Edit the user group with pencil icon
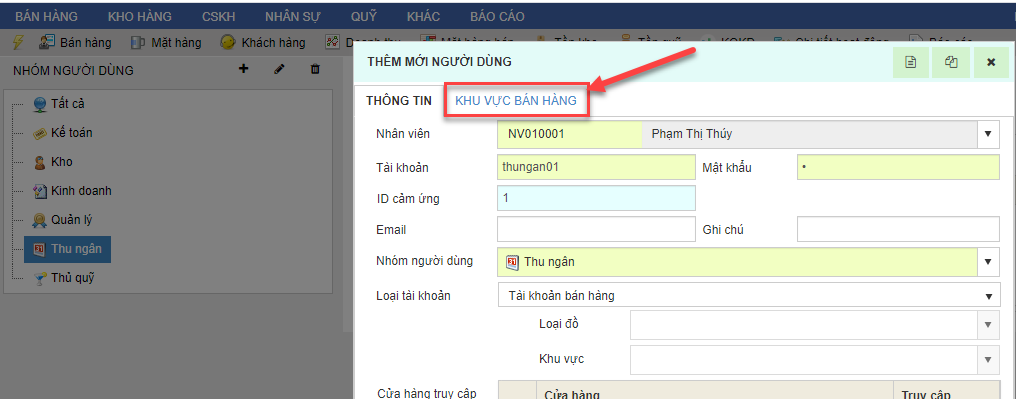Viewport: 1016px width, 399px height. 279,69
